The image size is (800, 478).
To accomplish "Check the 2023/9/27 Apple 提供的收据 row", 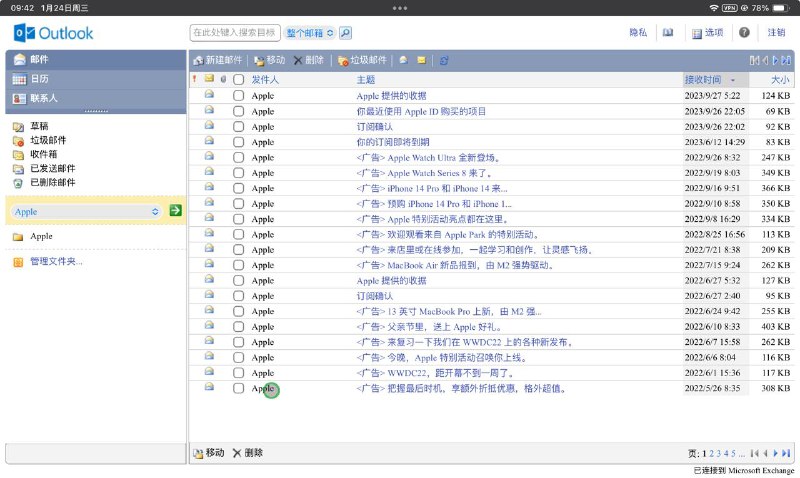I will coord(238,95).
